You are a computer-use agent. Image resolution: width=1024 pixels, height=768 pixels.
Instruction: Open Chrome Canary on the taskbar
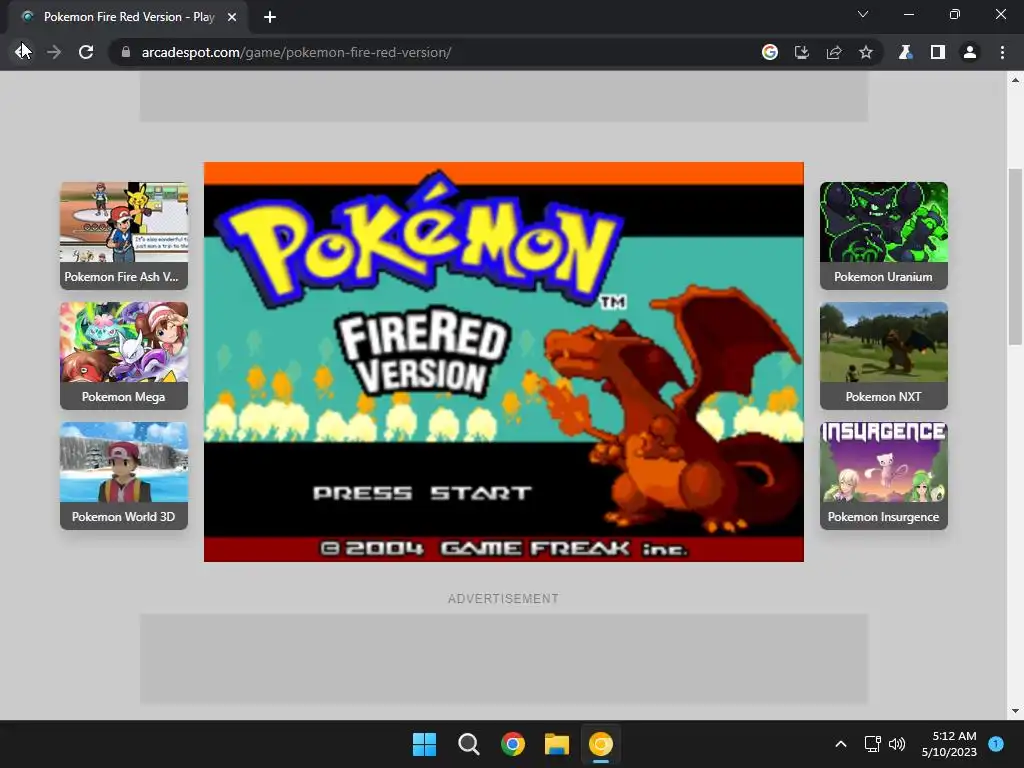tap(601, 744)
